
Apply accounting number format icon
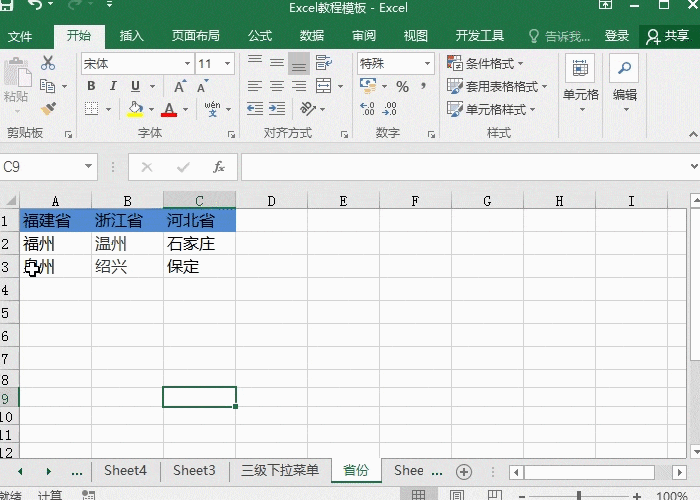pos(368,86)
